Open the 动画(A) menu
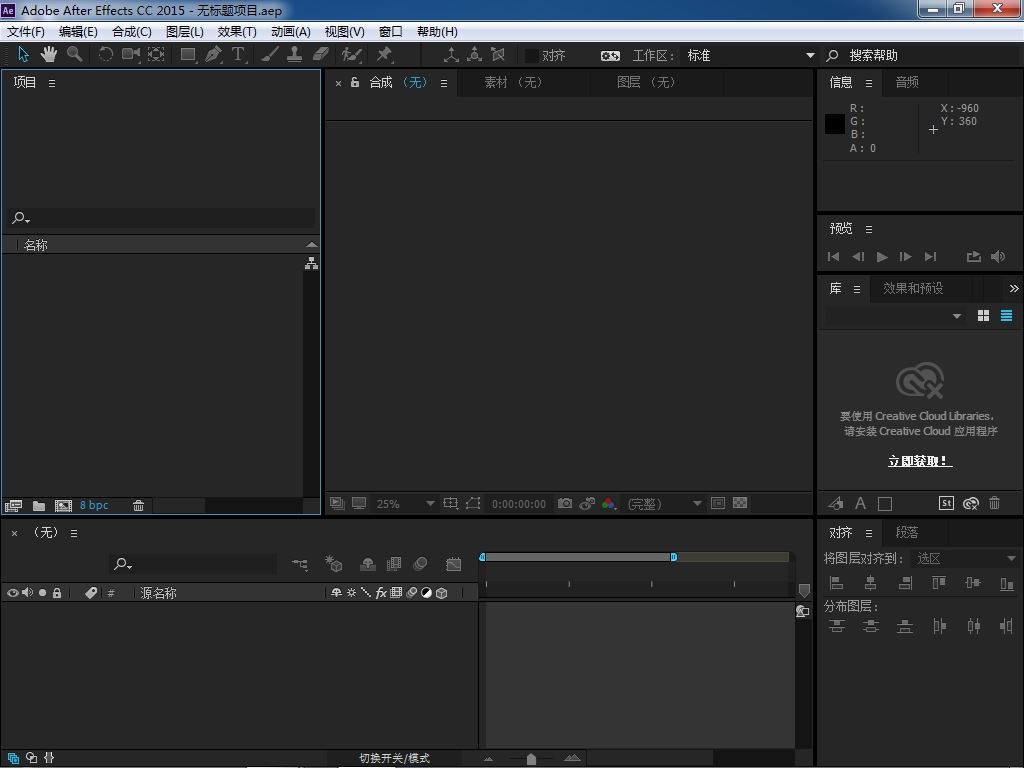The width and height of the screenshot is (1024, 768). click(291, 31)
